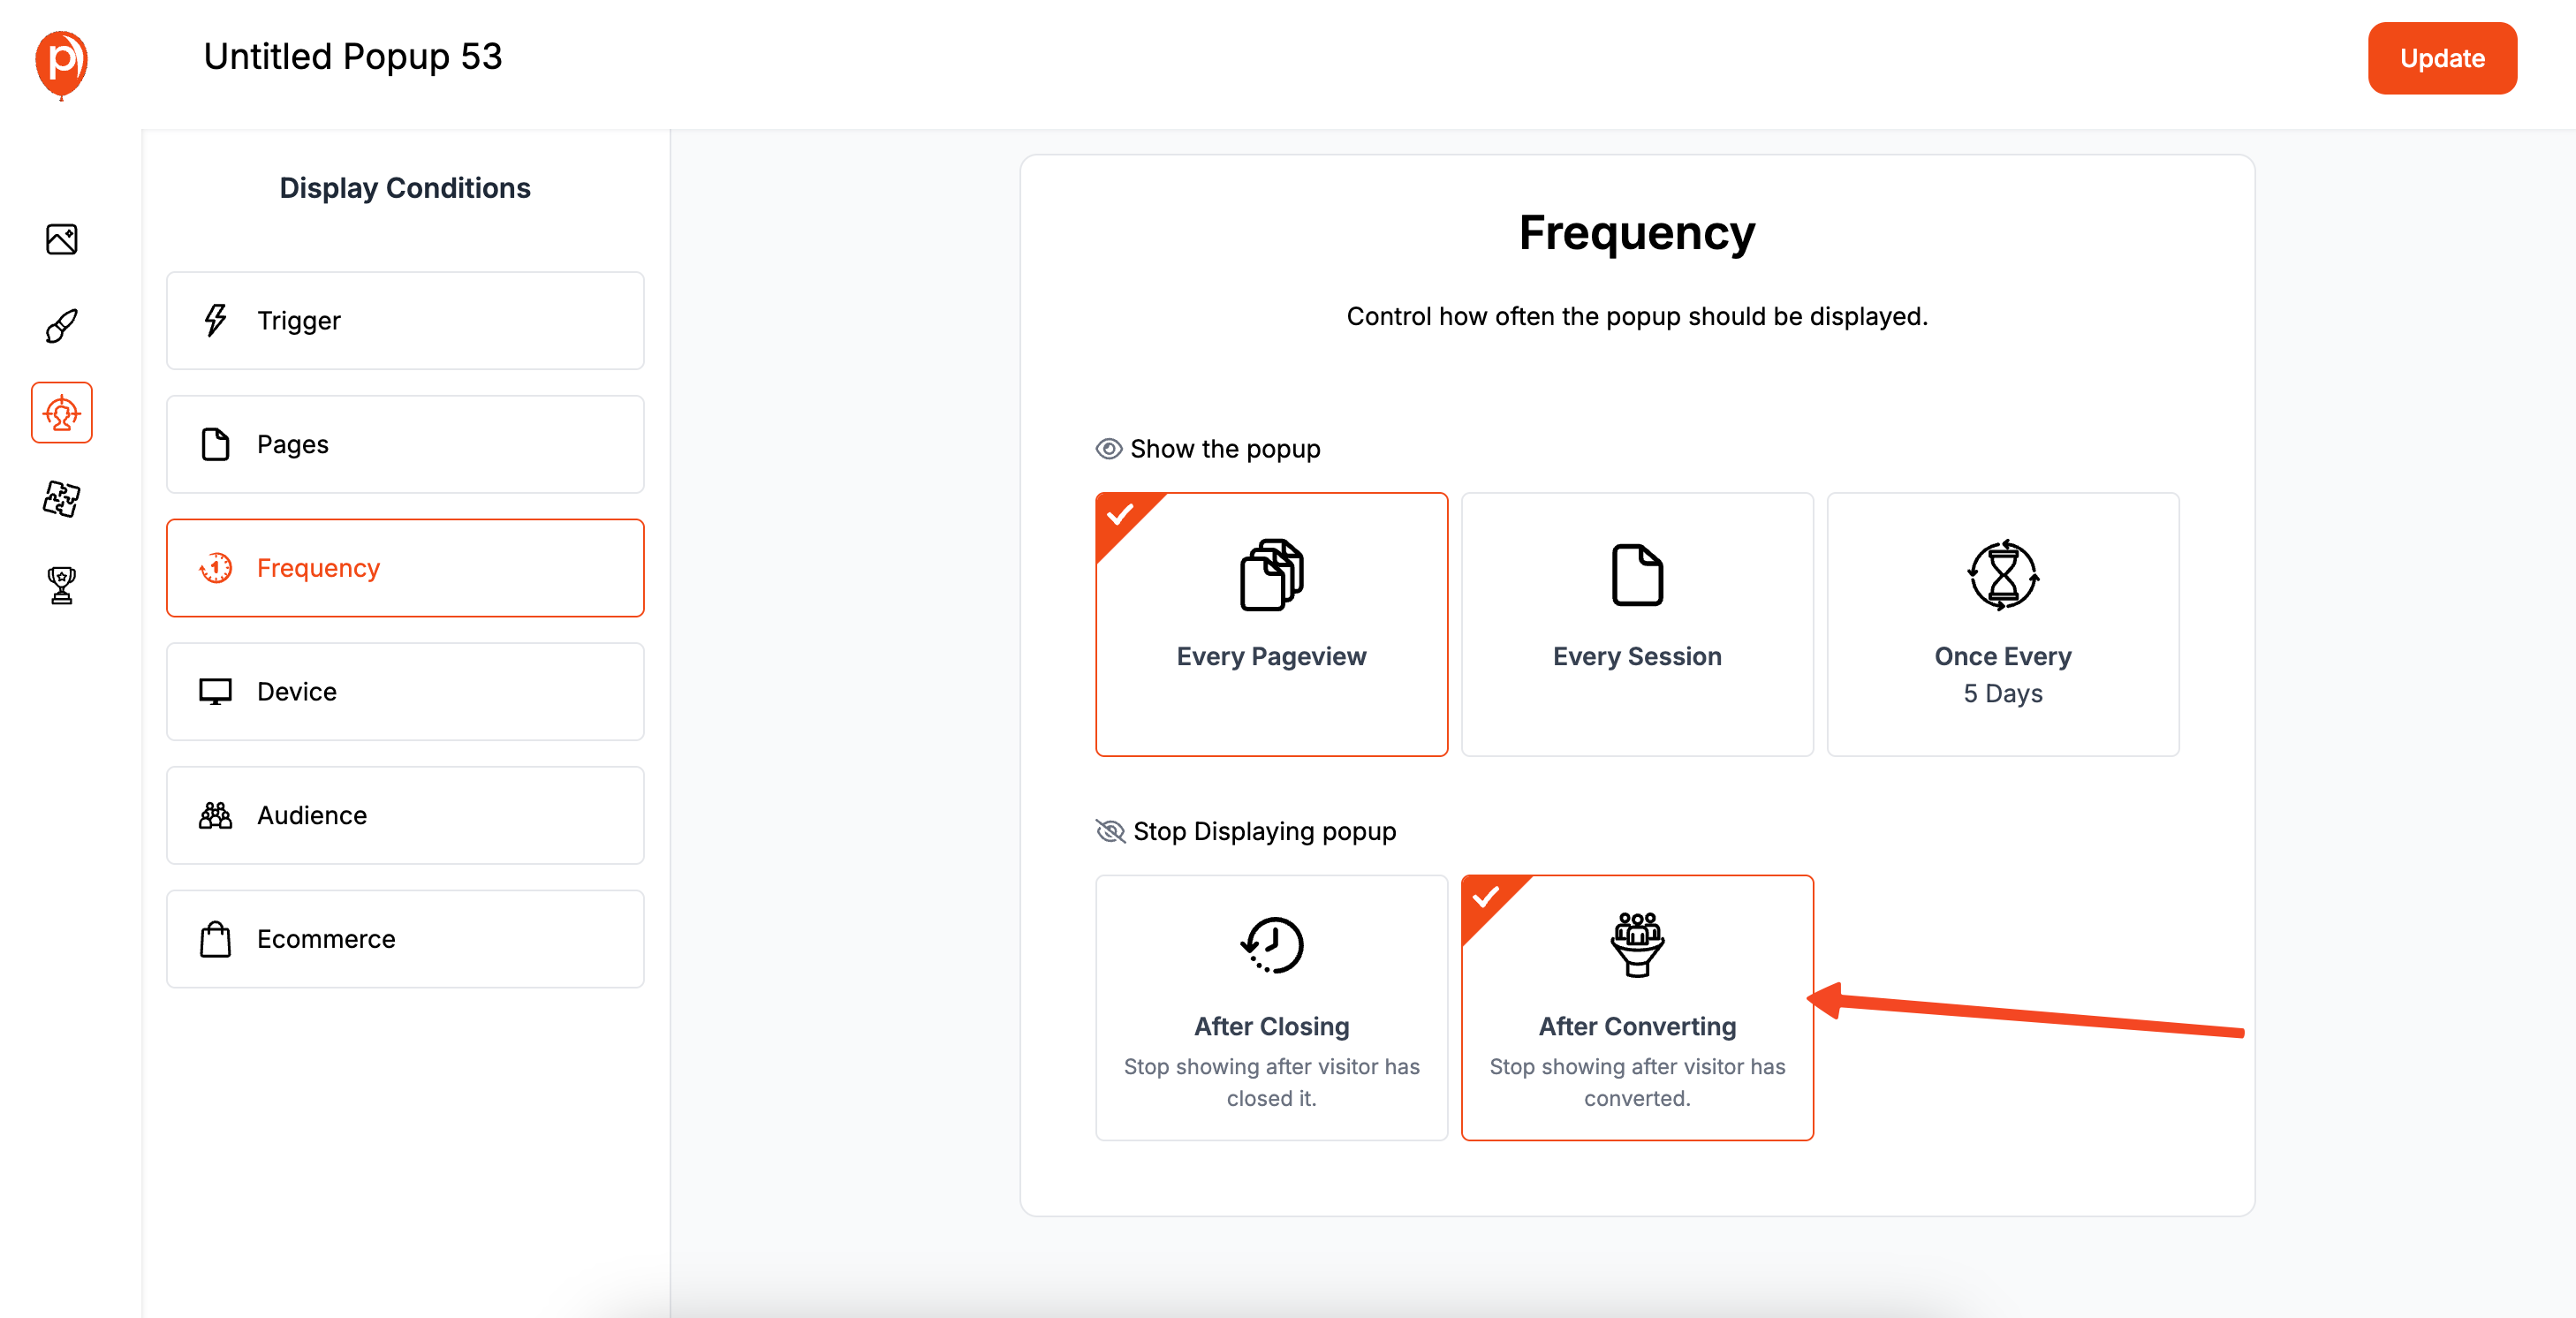Open the trophy sidebar icon
The image size is (2576, 1318).
point(62,585)
